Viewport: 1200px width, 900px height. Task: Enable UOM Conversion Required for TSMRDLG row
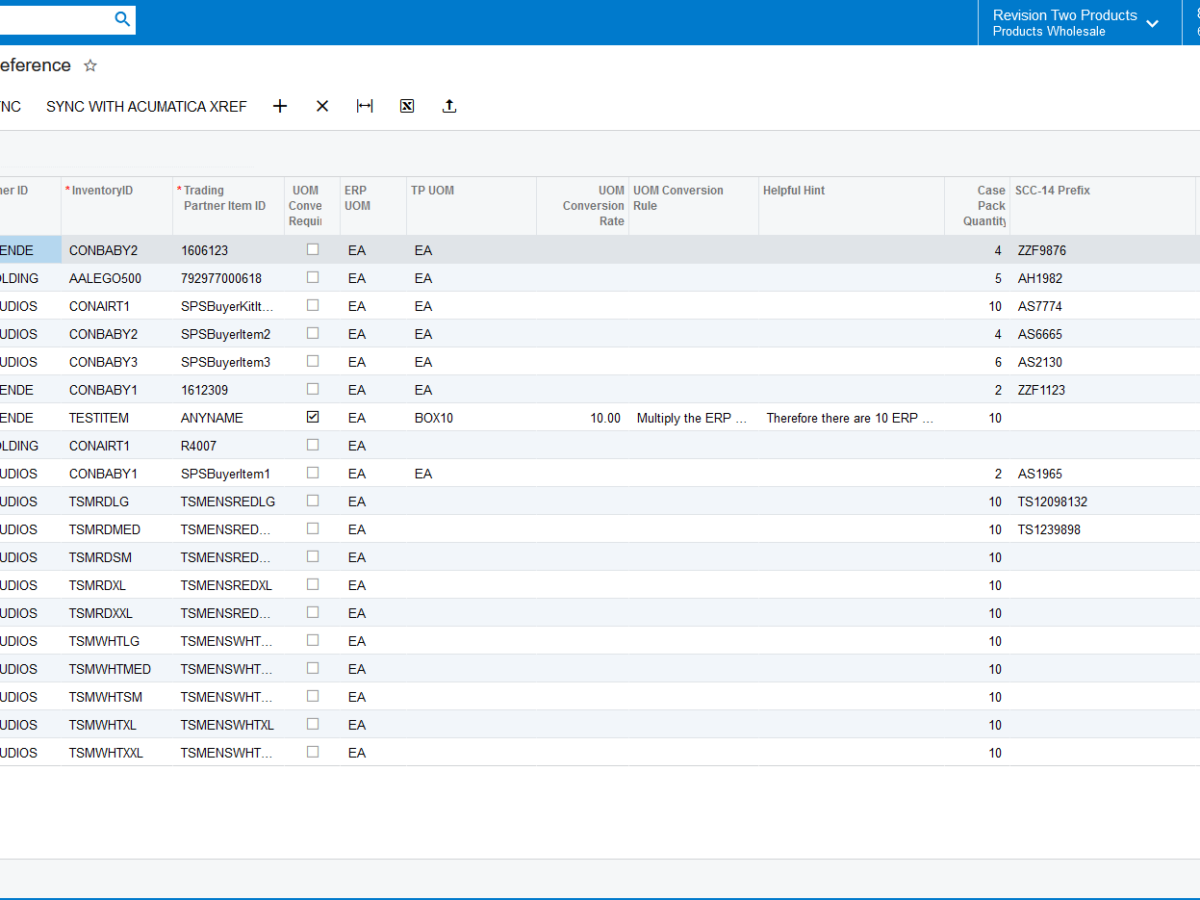[x=312, y=501]
